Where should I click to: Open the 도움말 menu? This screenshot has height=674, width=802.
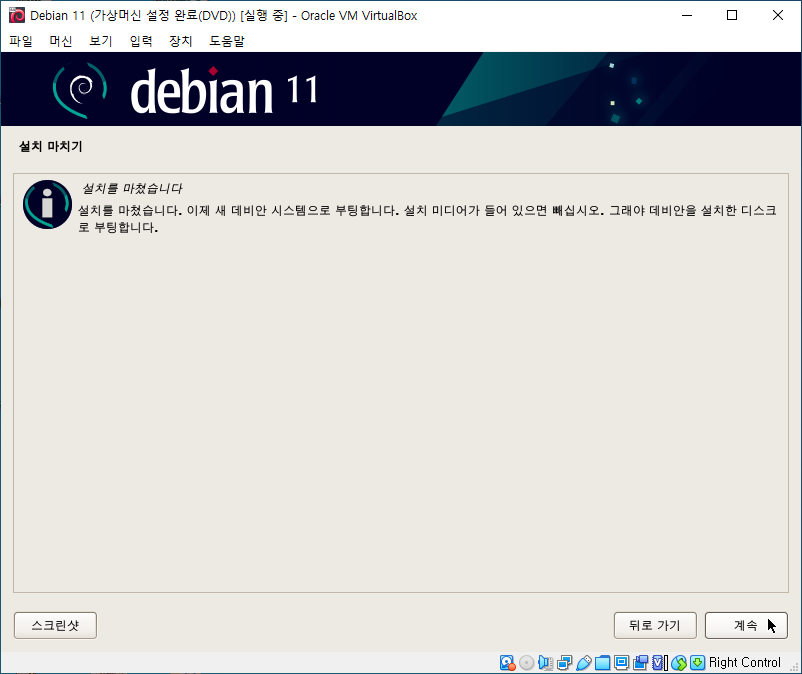[x=227, y=41]
